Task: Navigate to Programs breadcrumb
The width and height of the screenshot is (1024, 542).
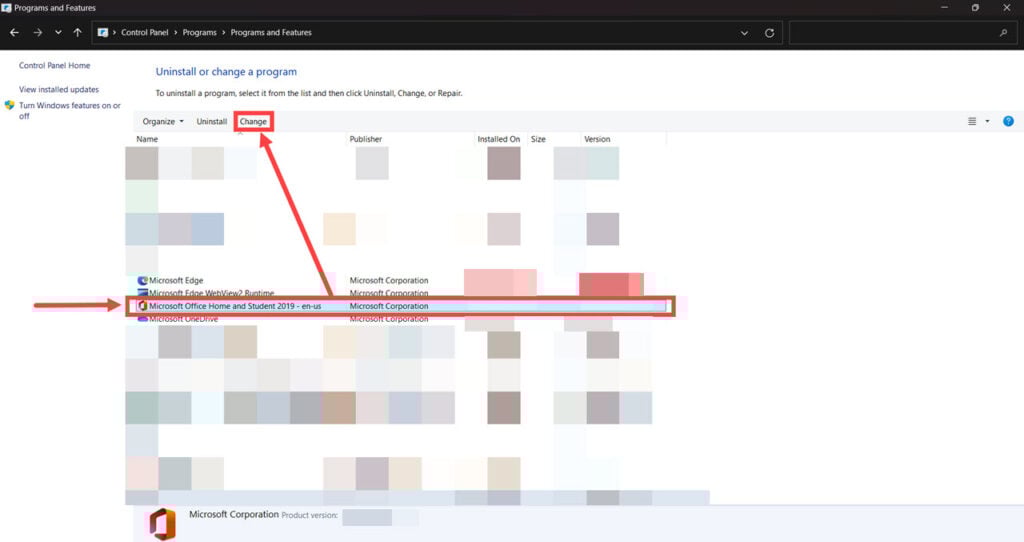Action: tap(199, 33)
